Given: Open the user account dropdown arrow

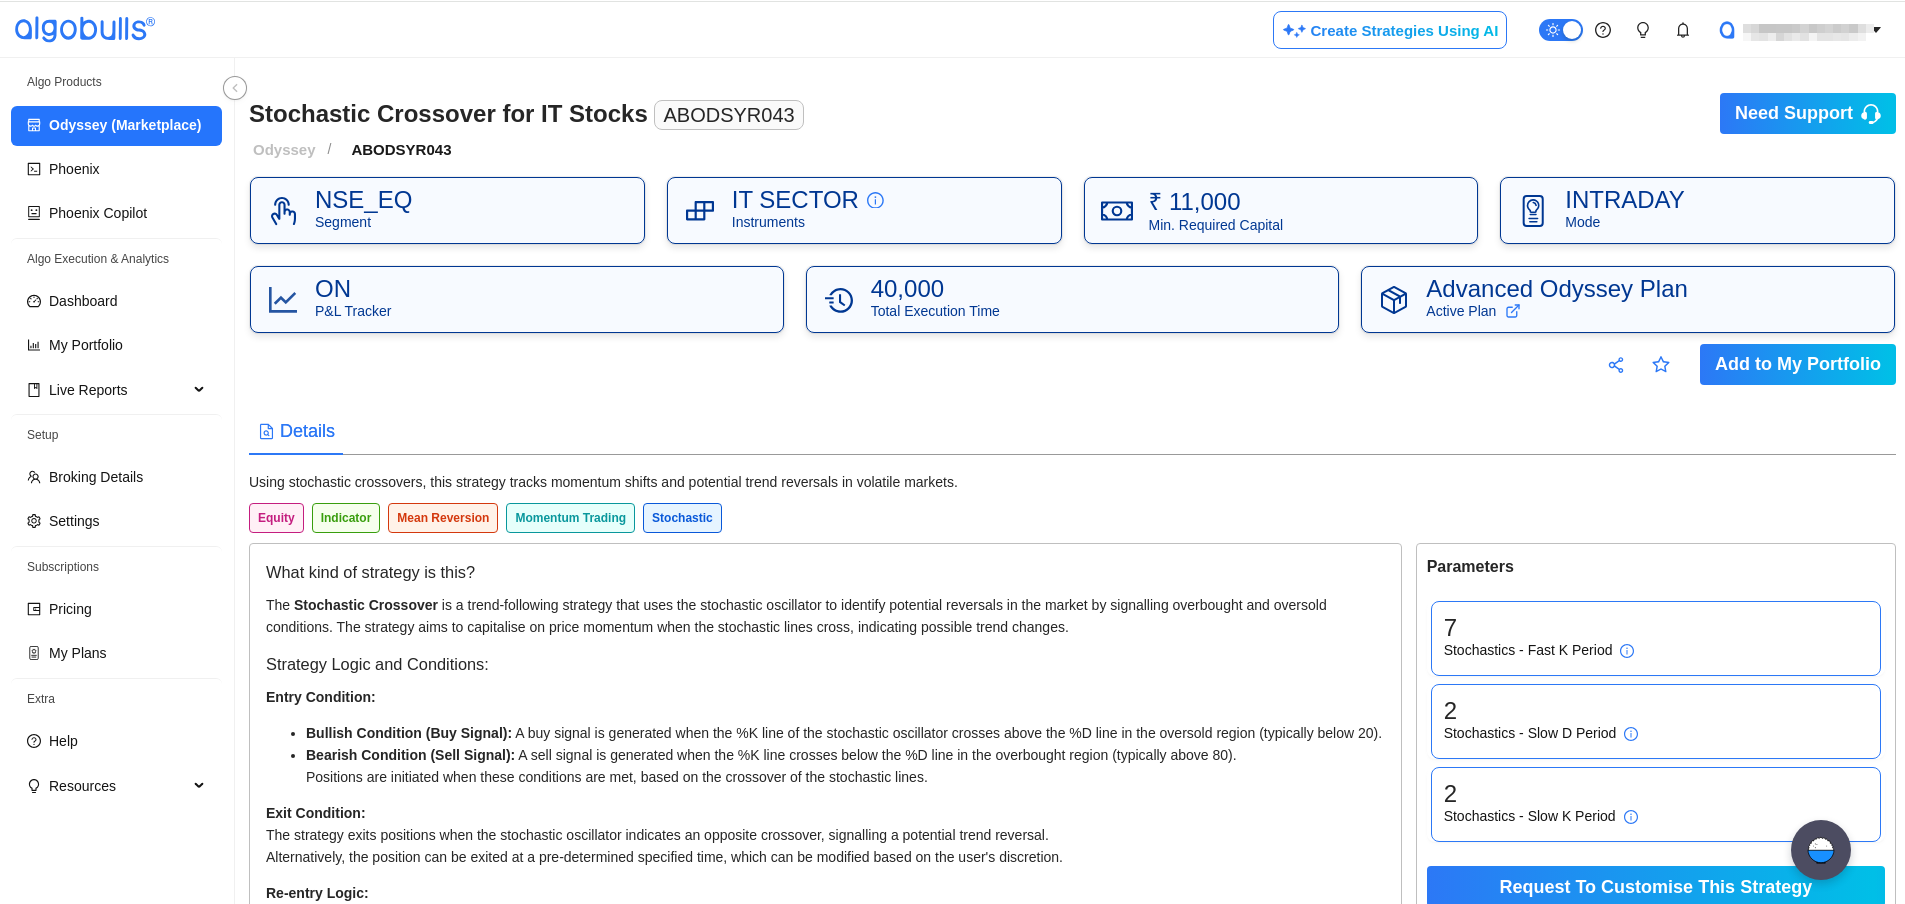Looking at the screenshot, I should [x=1877, y=30].
